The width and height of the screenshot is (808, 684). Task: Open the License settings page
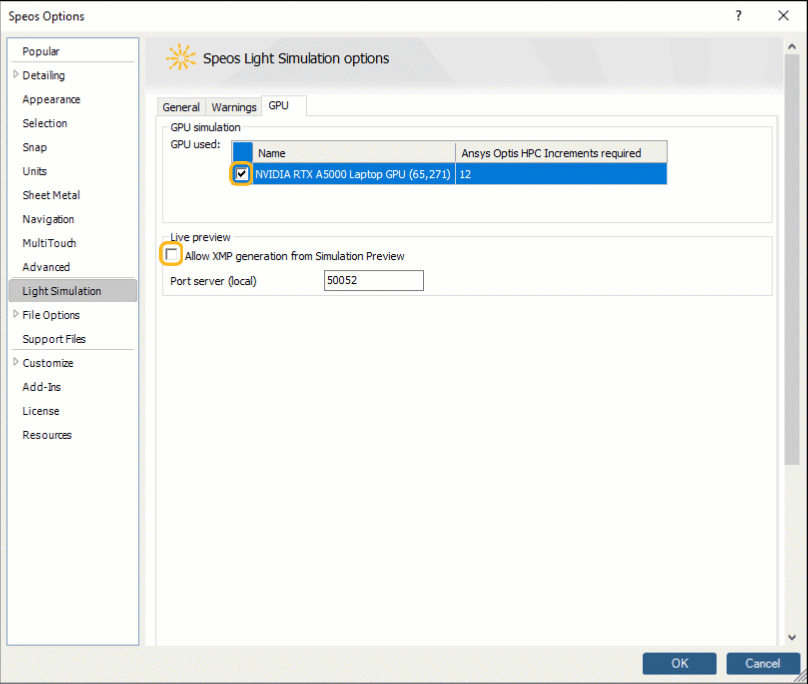[x=41, y=411]
